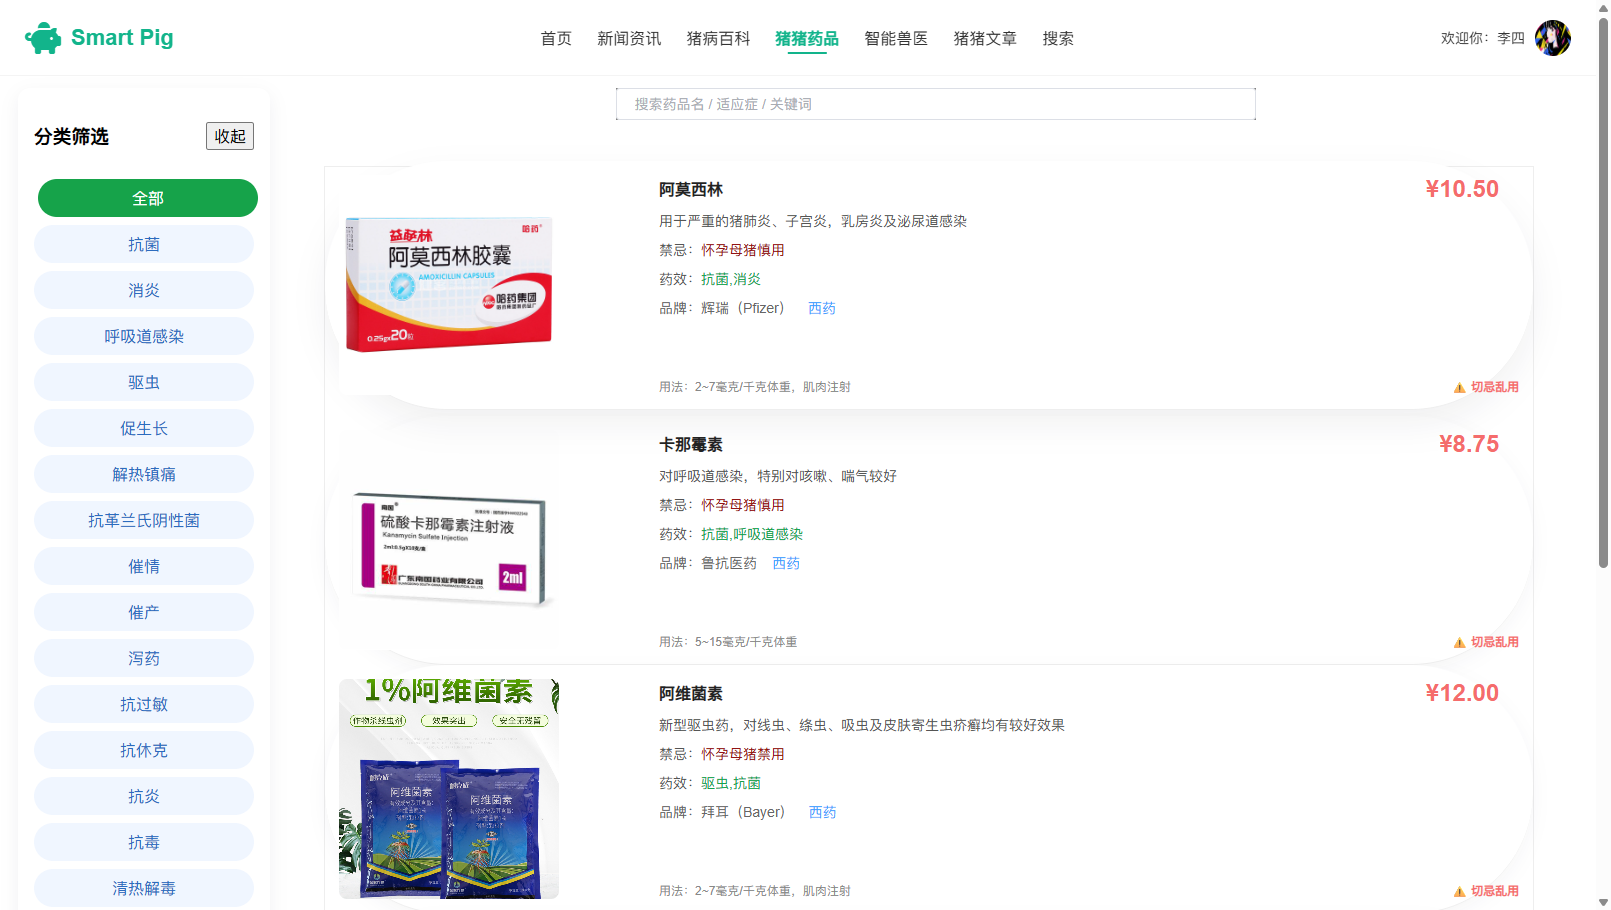Open the 猪病百科 nav item

(x=718, y=38)
